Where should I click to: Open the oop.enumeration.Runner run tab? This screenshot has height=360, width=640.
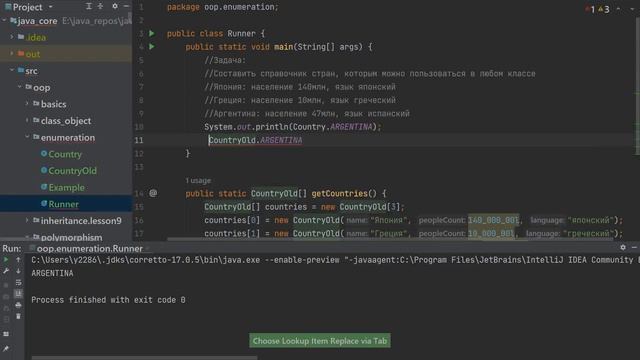click(89, 248)
